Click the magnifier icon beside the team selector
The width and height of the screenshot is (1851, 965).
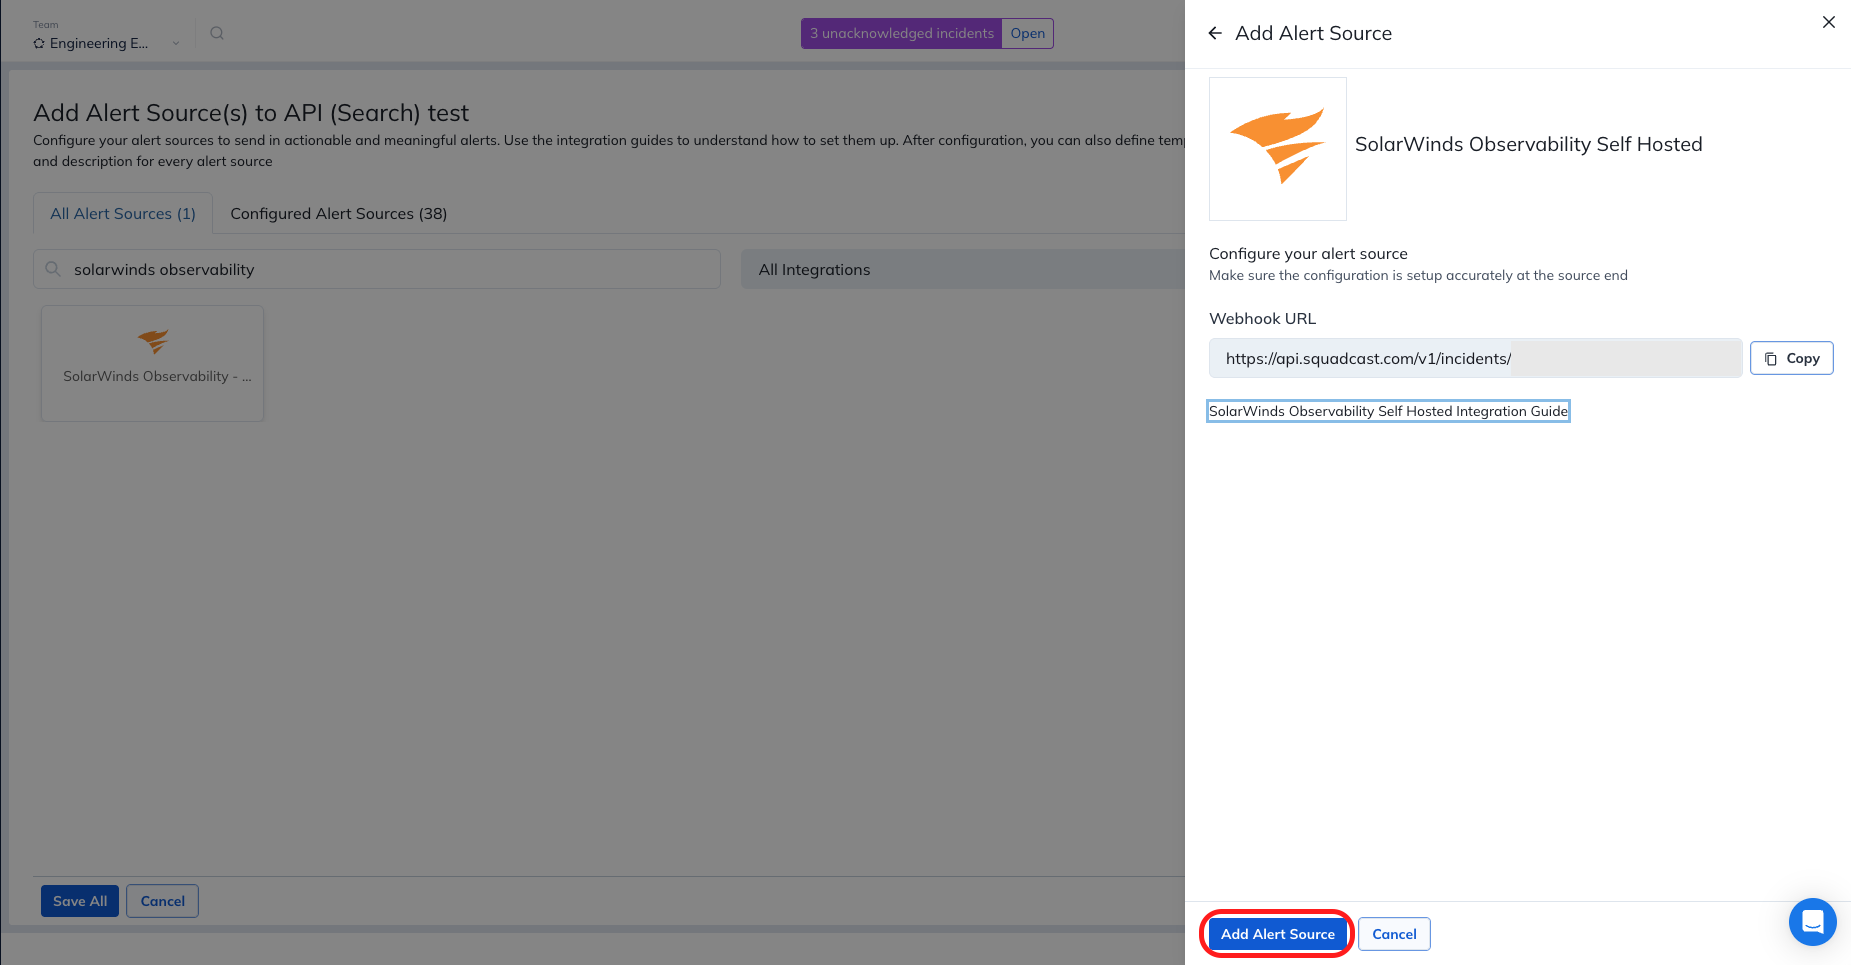pyautogui.click(x=217, y=33)
